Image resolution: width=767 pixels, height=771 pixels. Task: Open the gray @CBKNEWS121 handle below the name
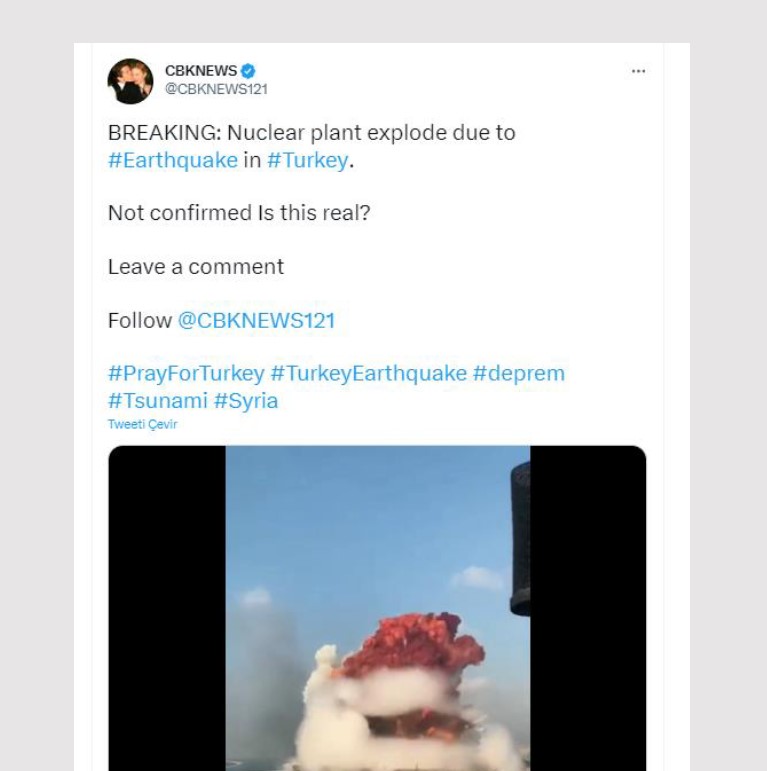pyautogui.click(x=216, y=88)
